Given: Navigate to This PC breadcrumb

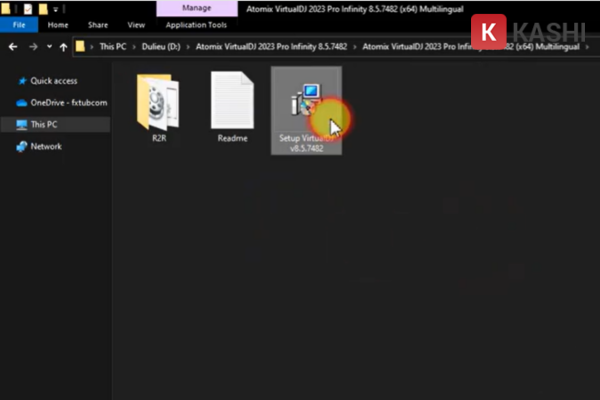Looking at the screenshot, I should point(113,47).
